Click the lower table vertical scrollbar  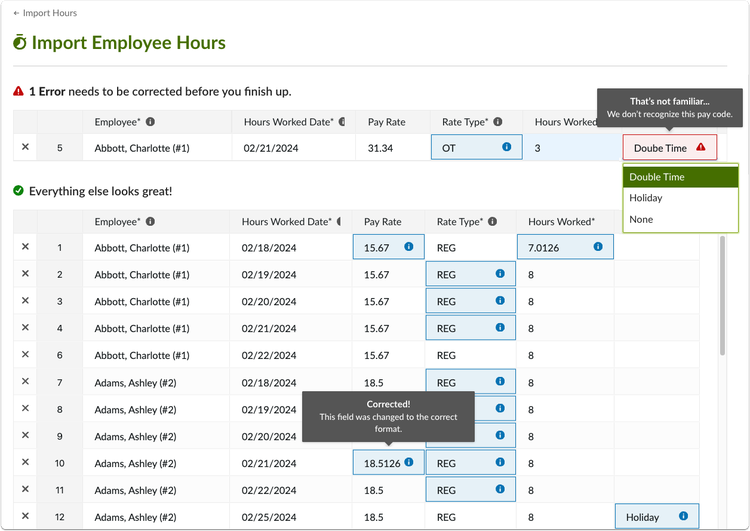722,296
